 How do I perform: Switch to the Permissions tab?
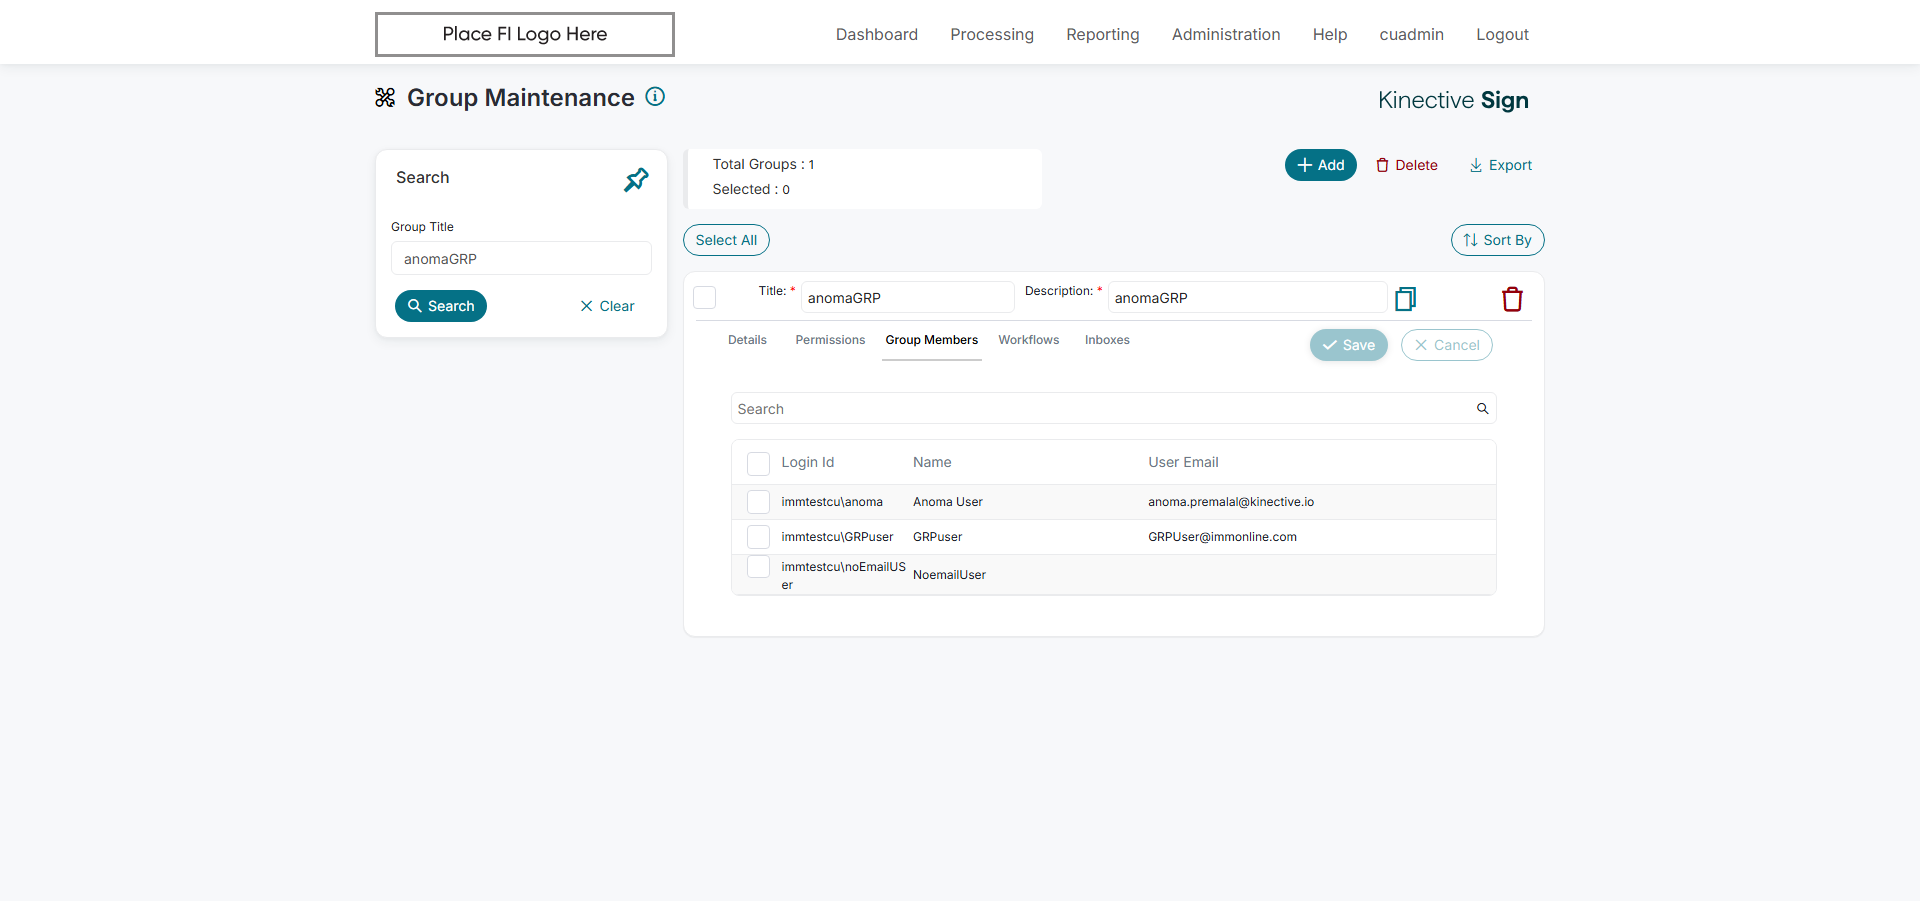pos(830,340)
